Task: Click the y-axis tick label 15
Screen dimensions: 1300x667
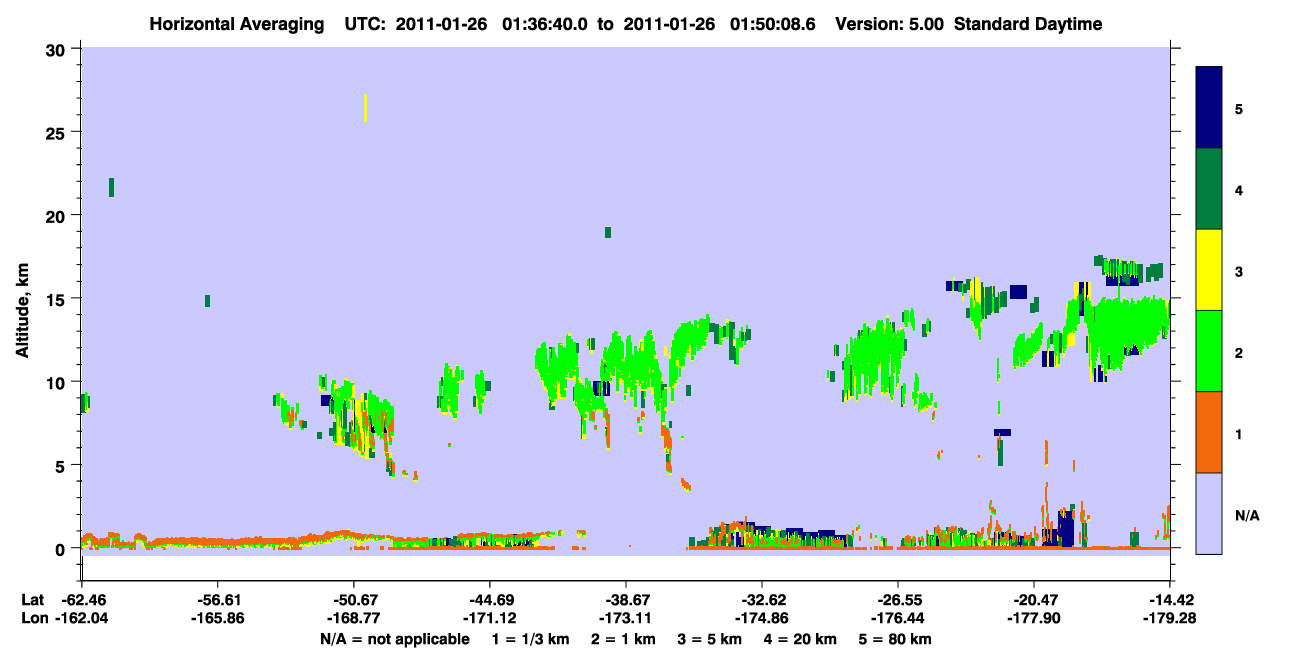Action: [x=58, y=298]
